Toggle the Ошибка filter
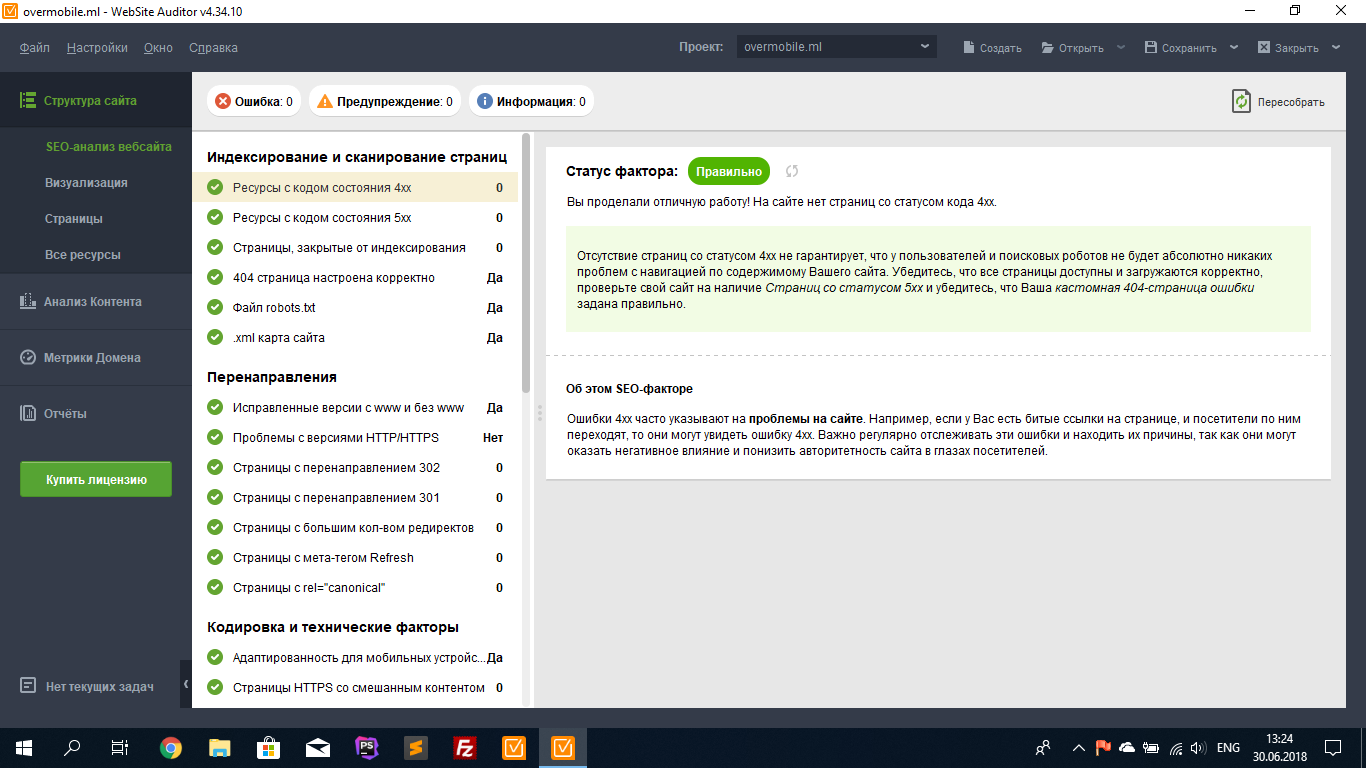 coord(253,101)
